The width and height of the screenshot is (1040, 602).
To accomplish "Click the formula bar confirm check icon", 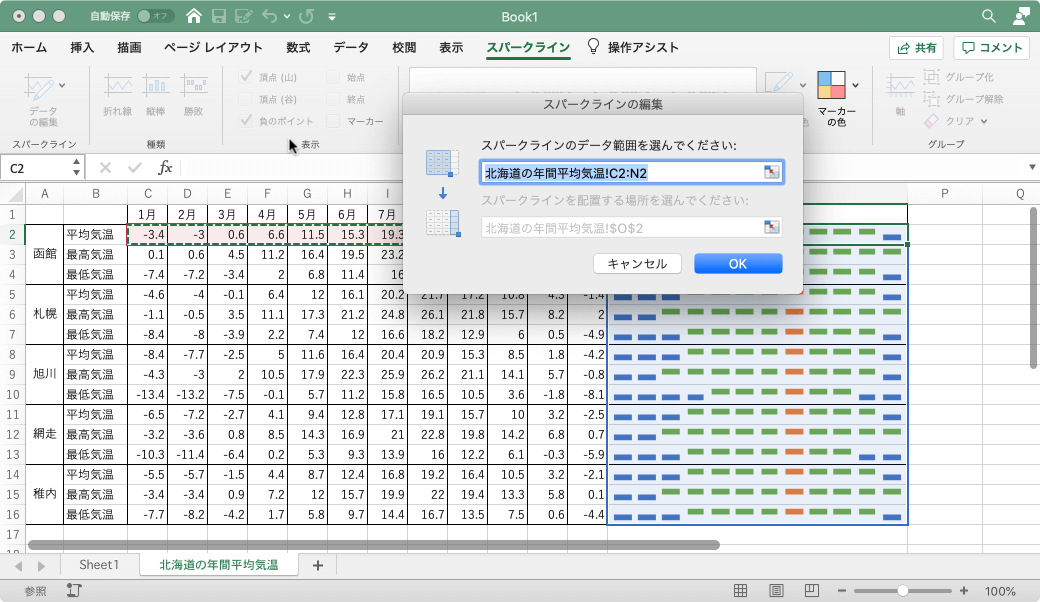I will coord(135,168).
